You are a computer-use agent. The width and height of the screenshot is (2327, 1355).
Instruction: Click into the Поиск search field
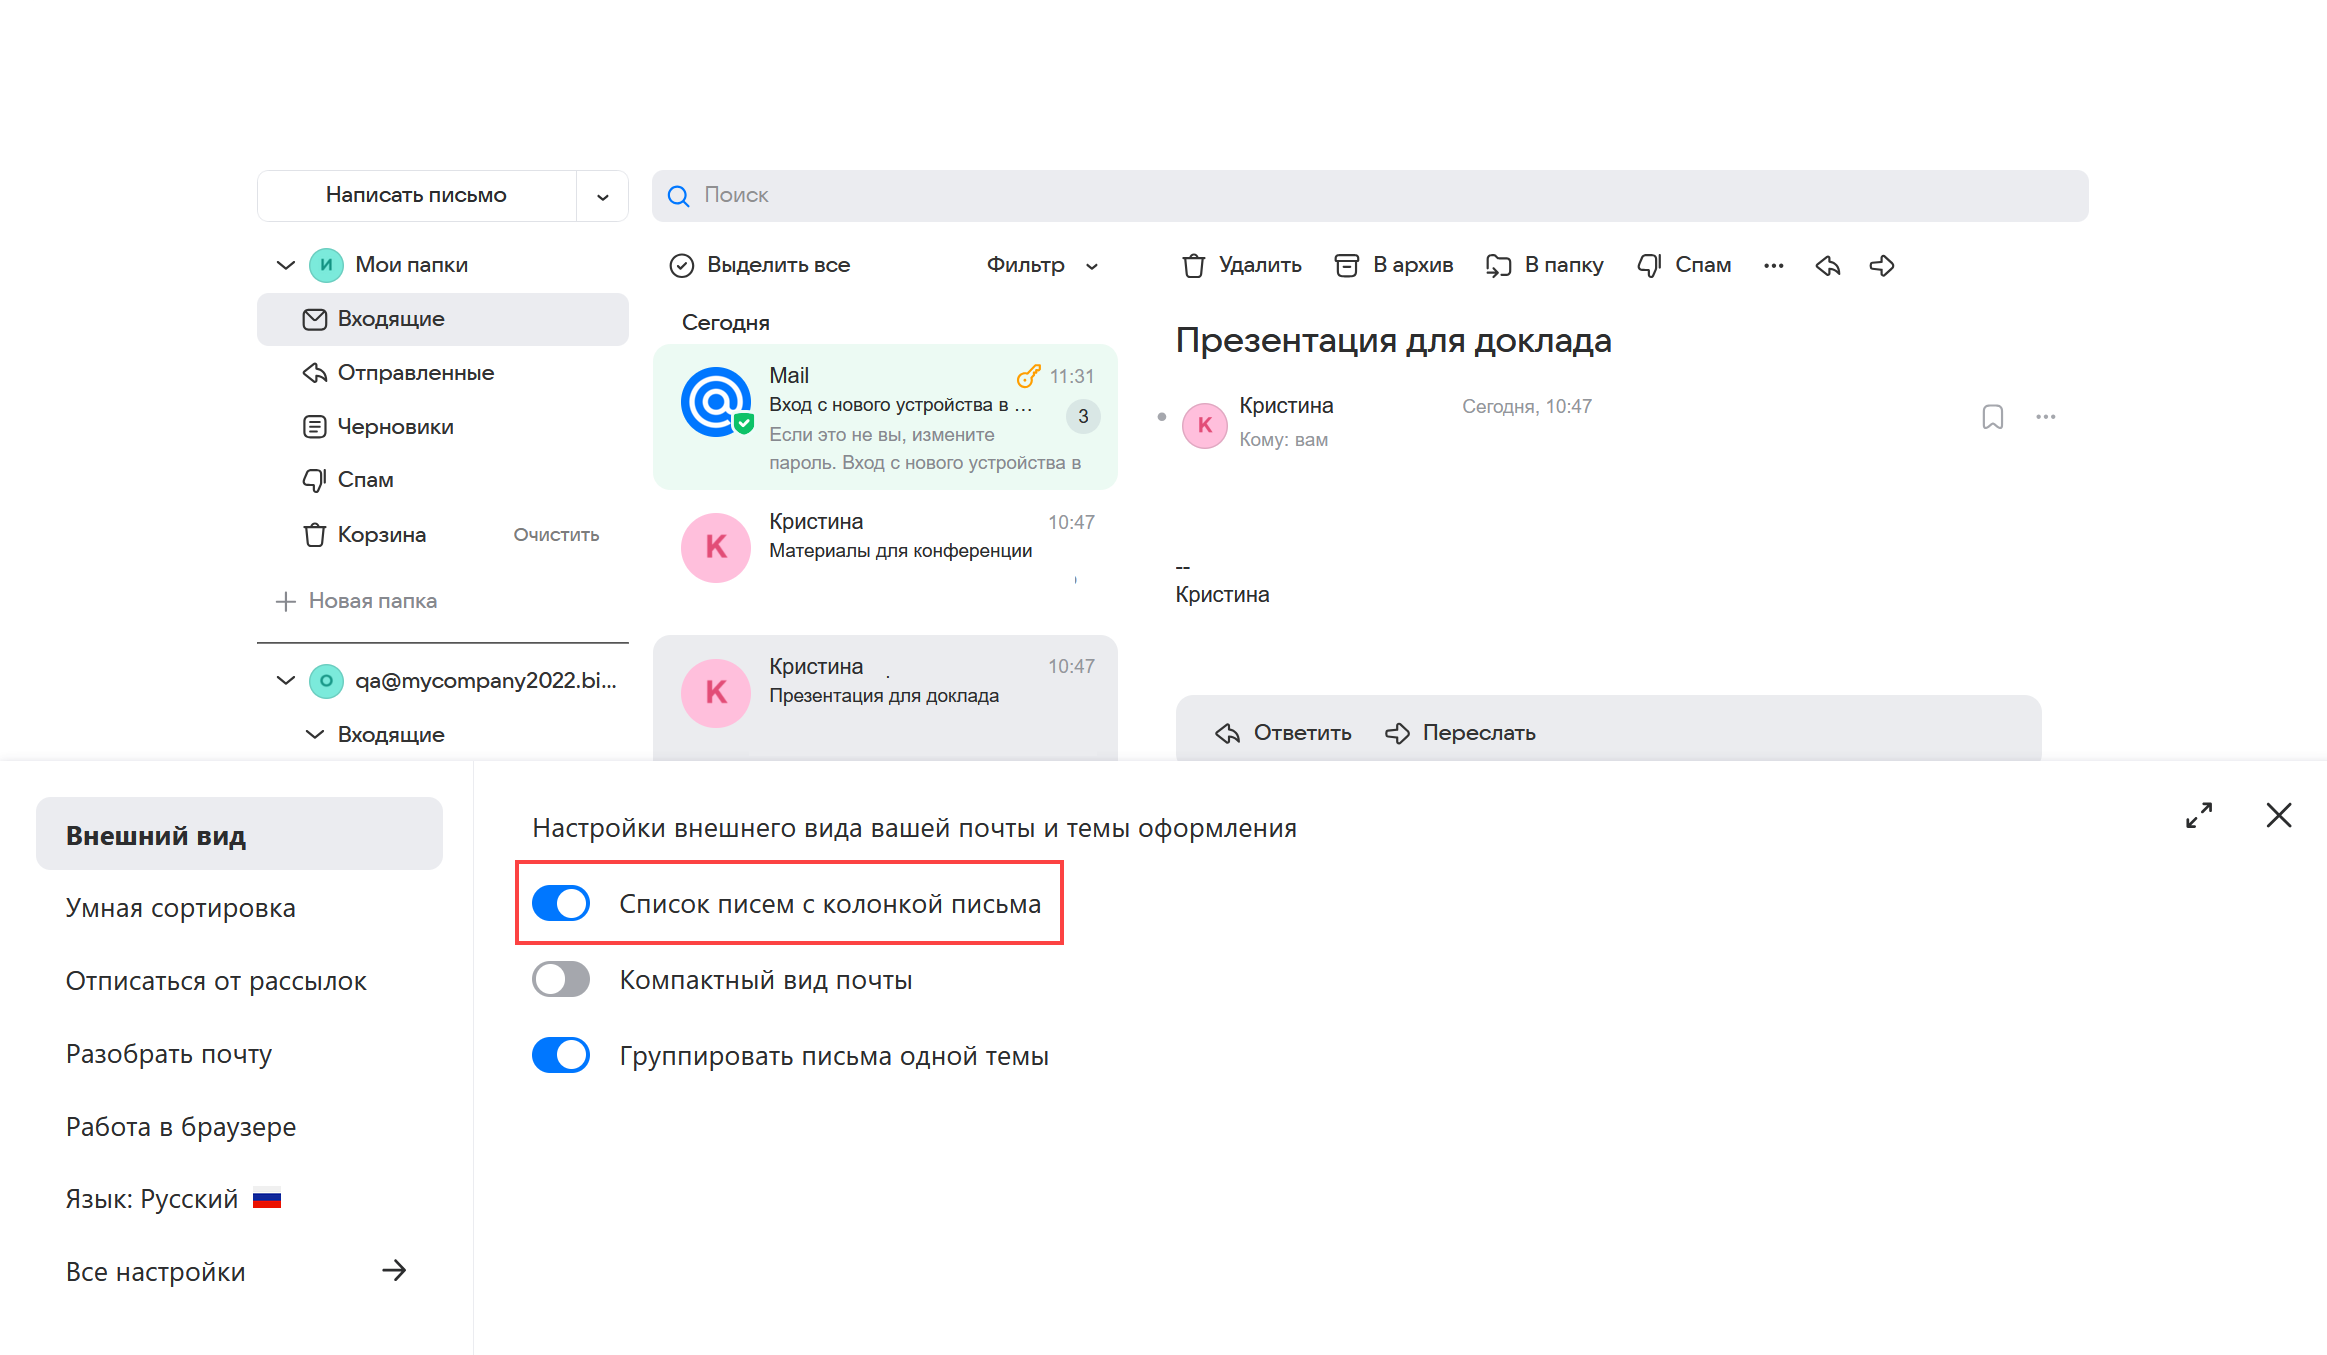tap(1370, 195)
